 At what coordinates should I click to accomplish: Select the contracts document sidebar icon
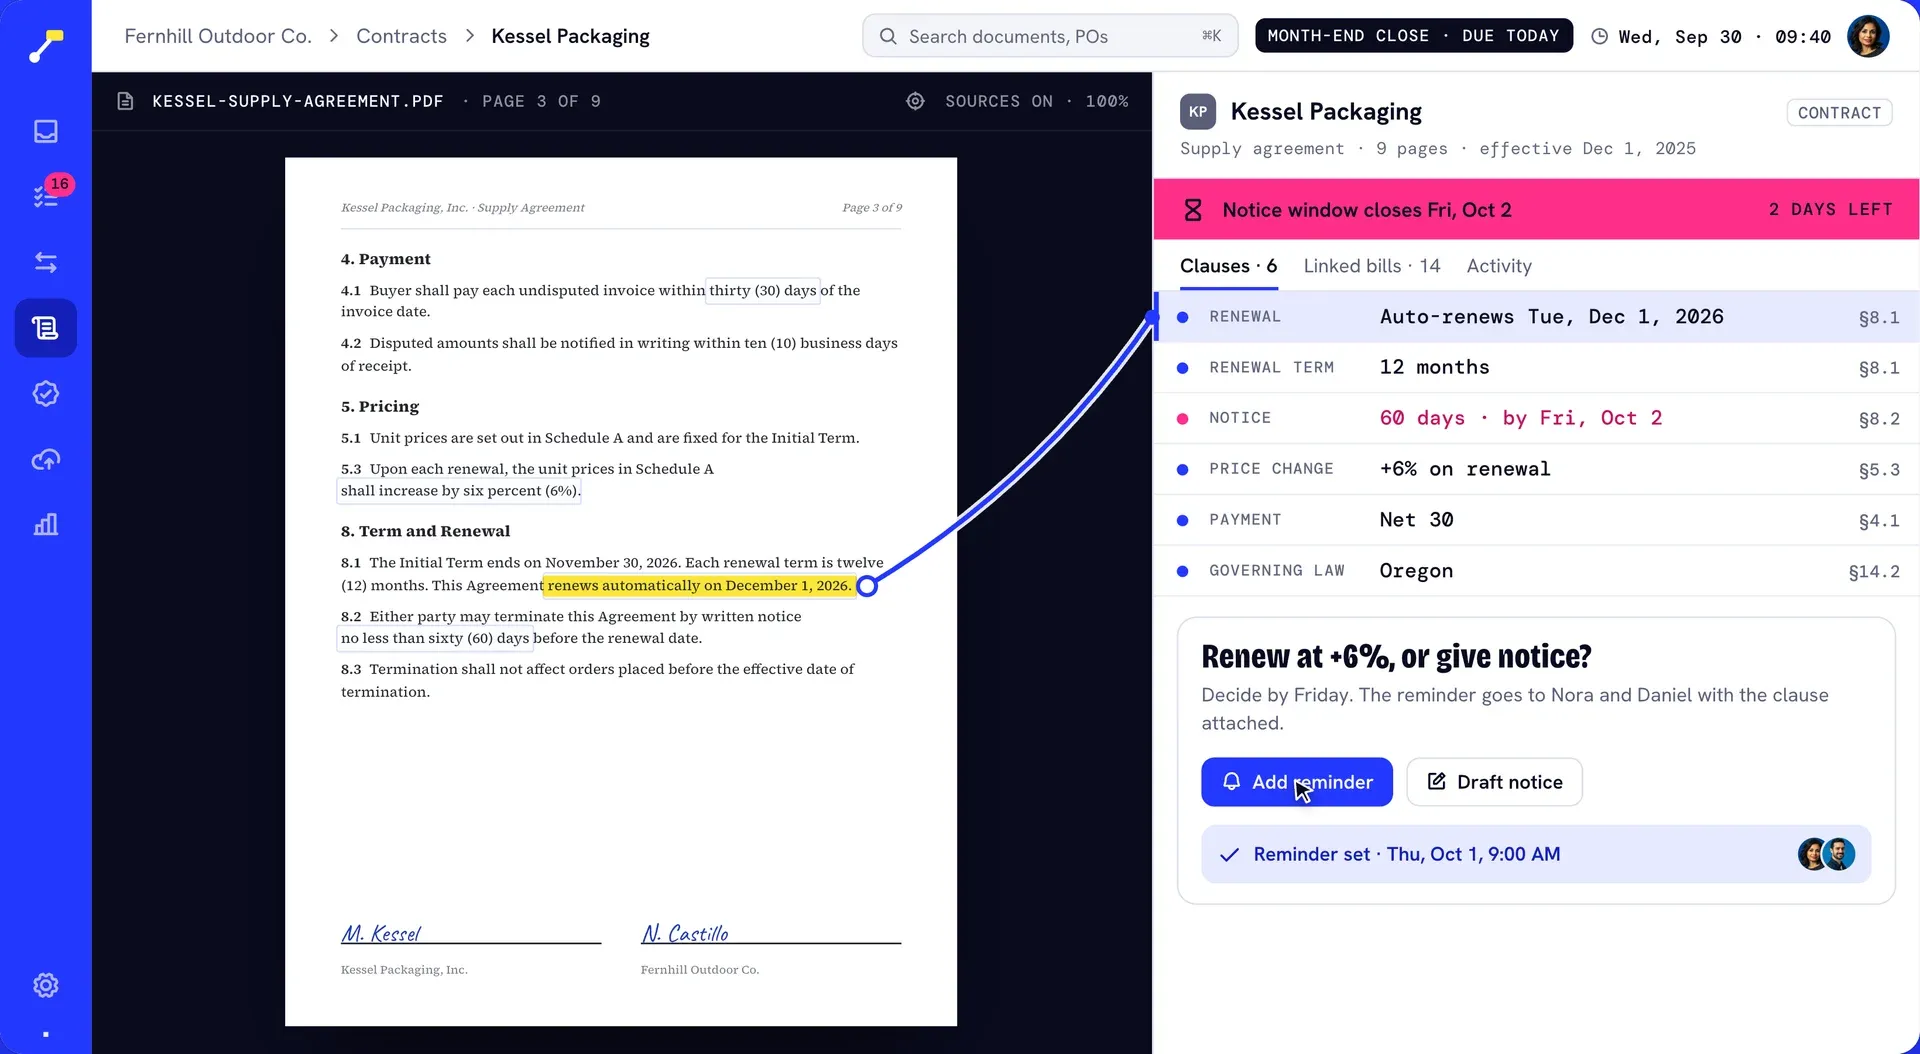click(x=46, y=328)
